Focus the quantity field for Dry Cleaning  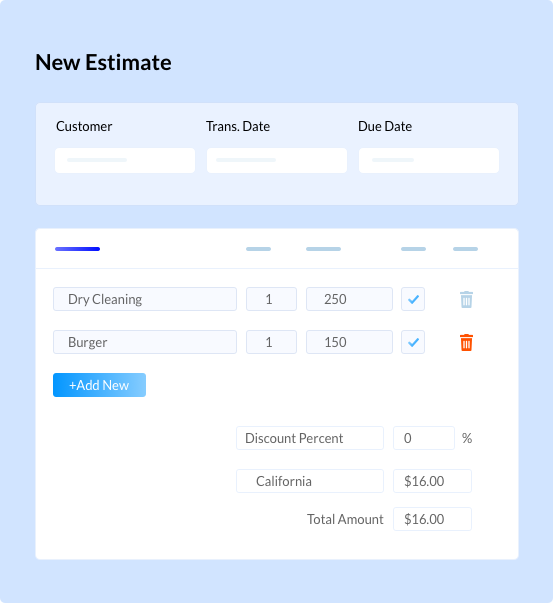pos(272,299)
